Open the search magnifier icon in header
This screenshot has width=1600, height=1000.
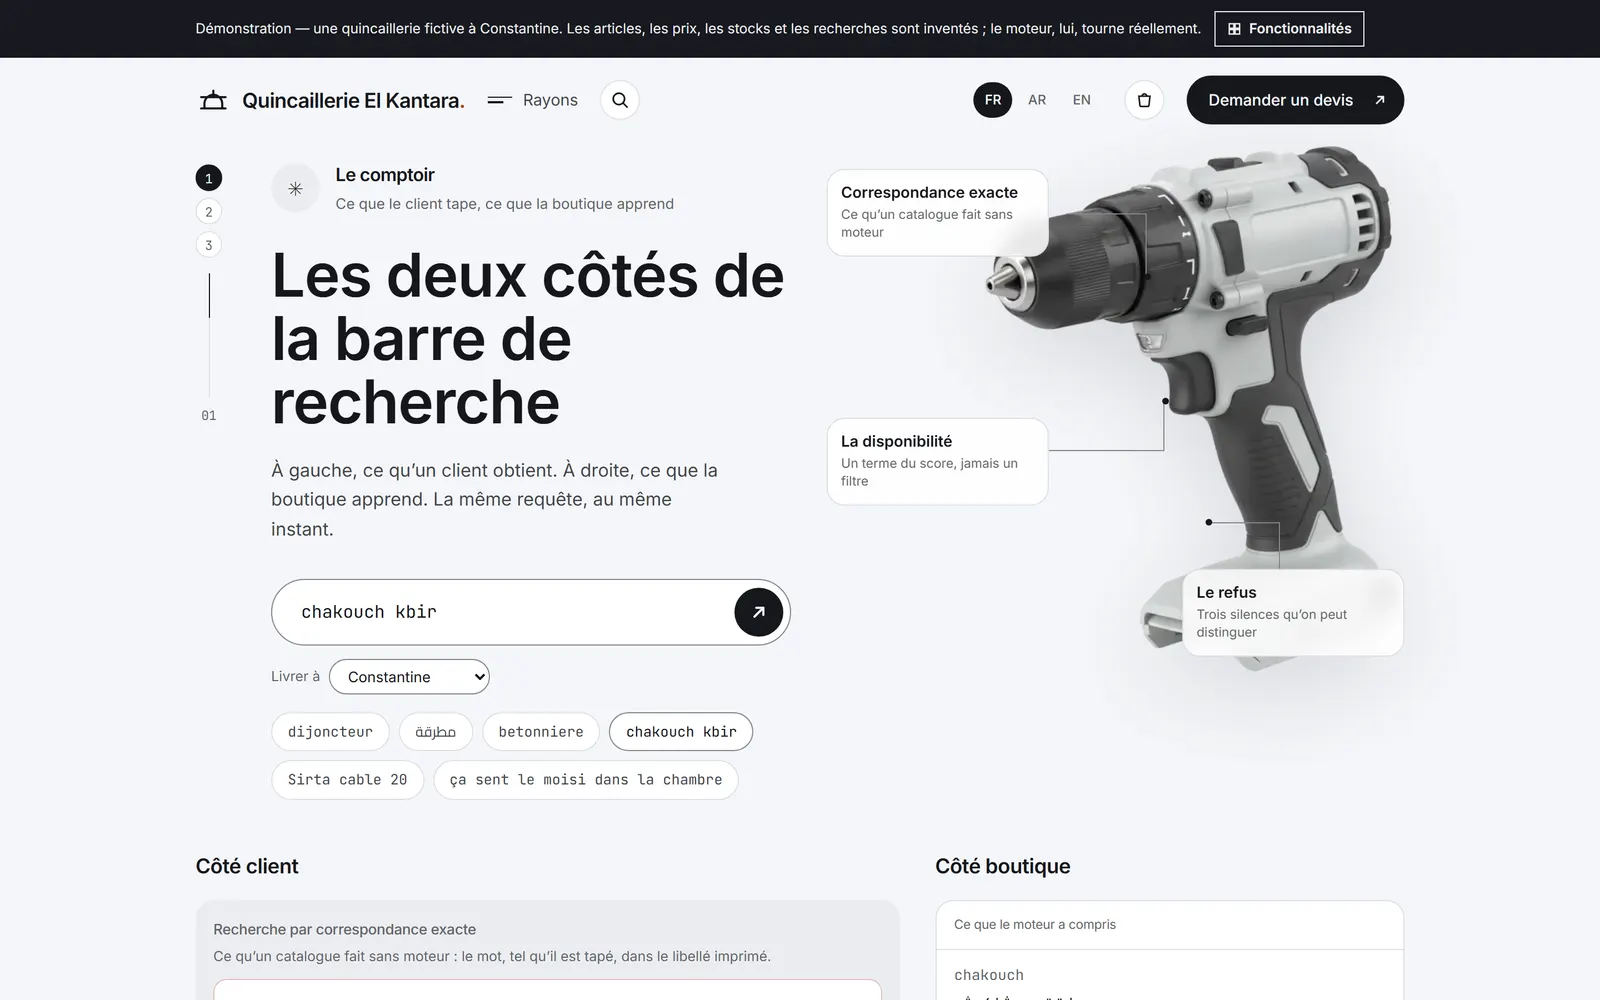coord(620,100)
